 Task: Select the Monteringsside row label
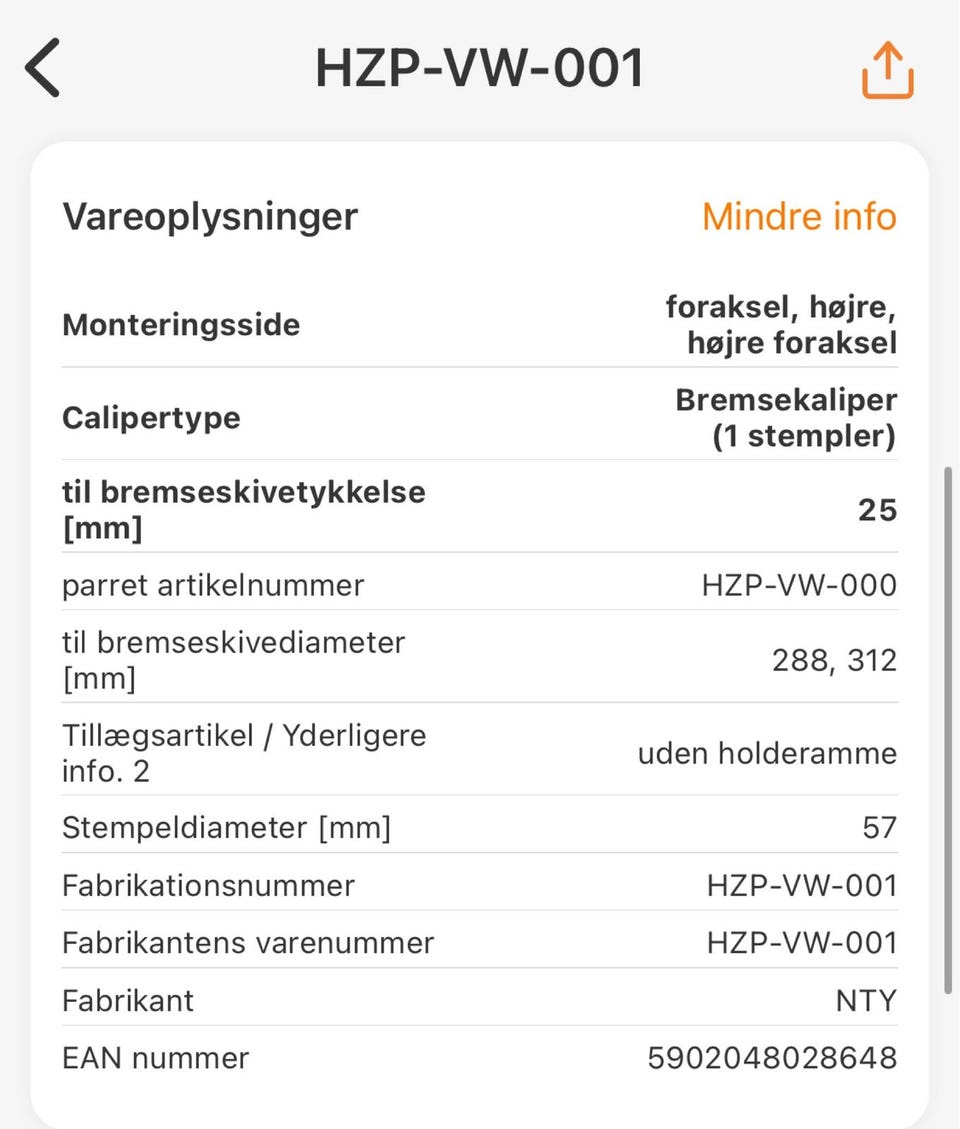pos(181,325)
